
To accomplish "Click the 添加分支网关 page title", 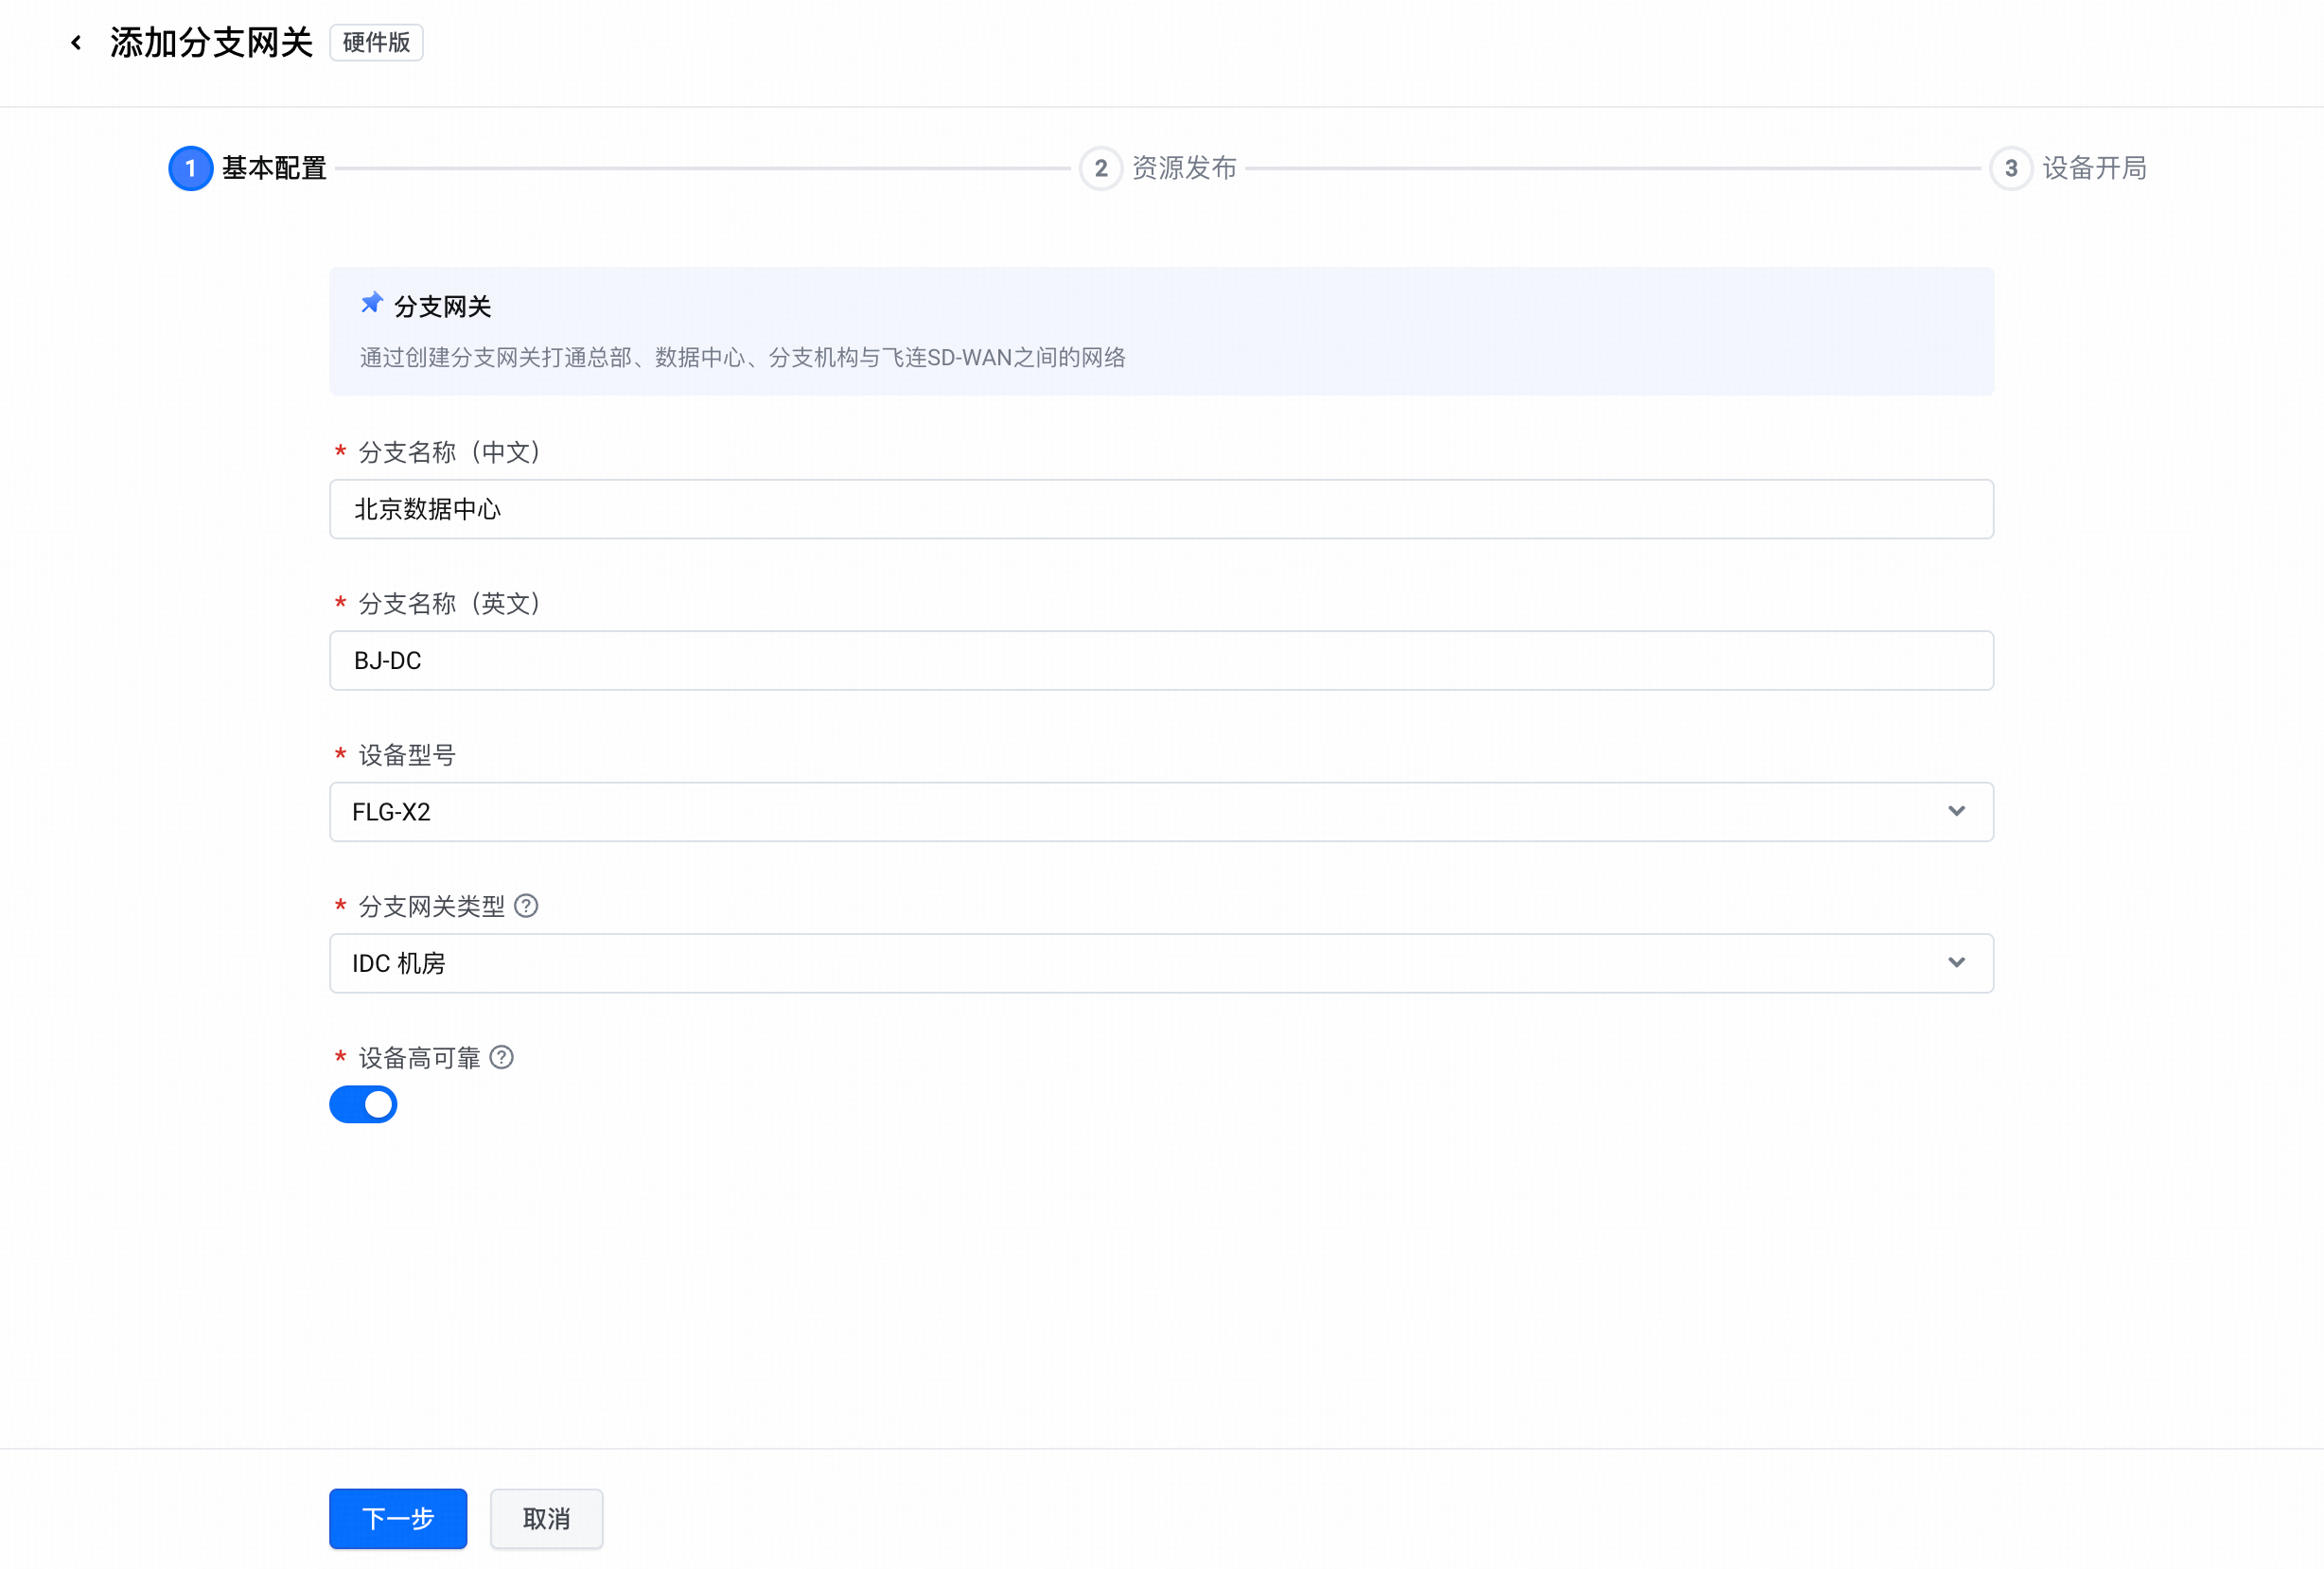I will (x=211, y=43).
